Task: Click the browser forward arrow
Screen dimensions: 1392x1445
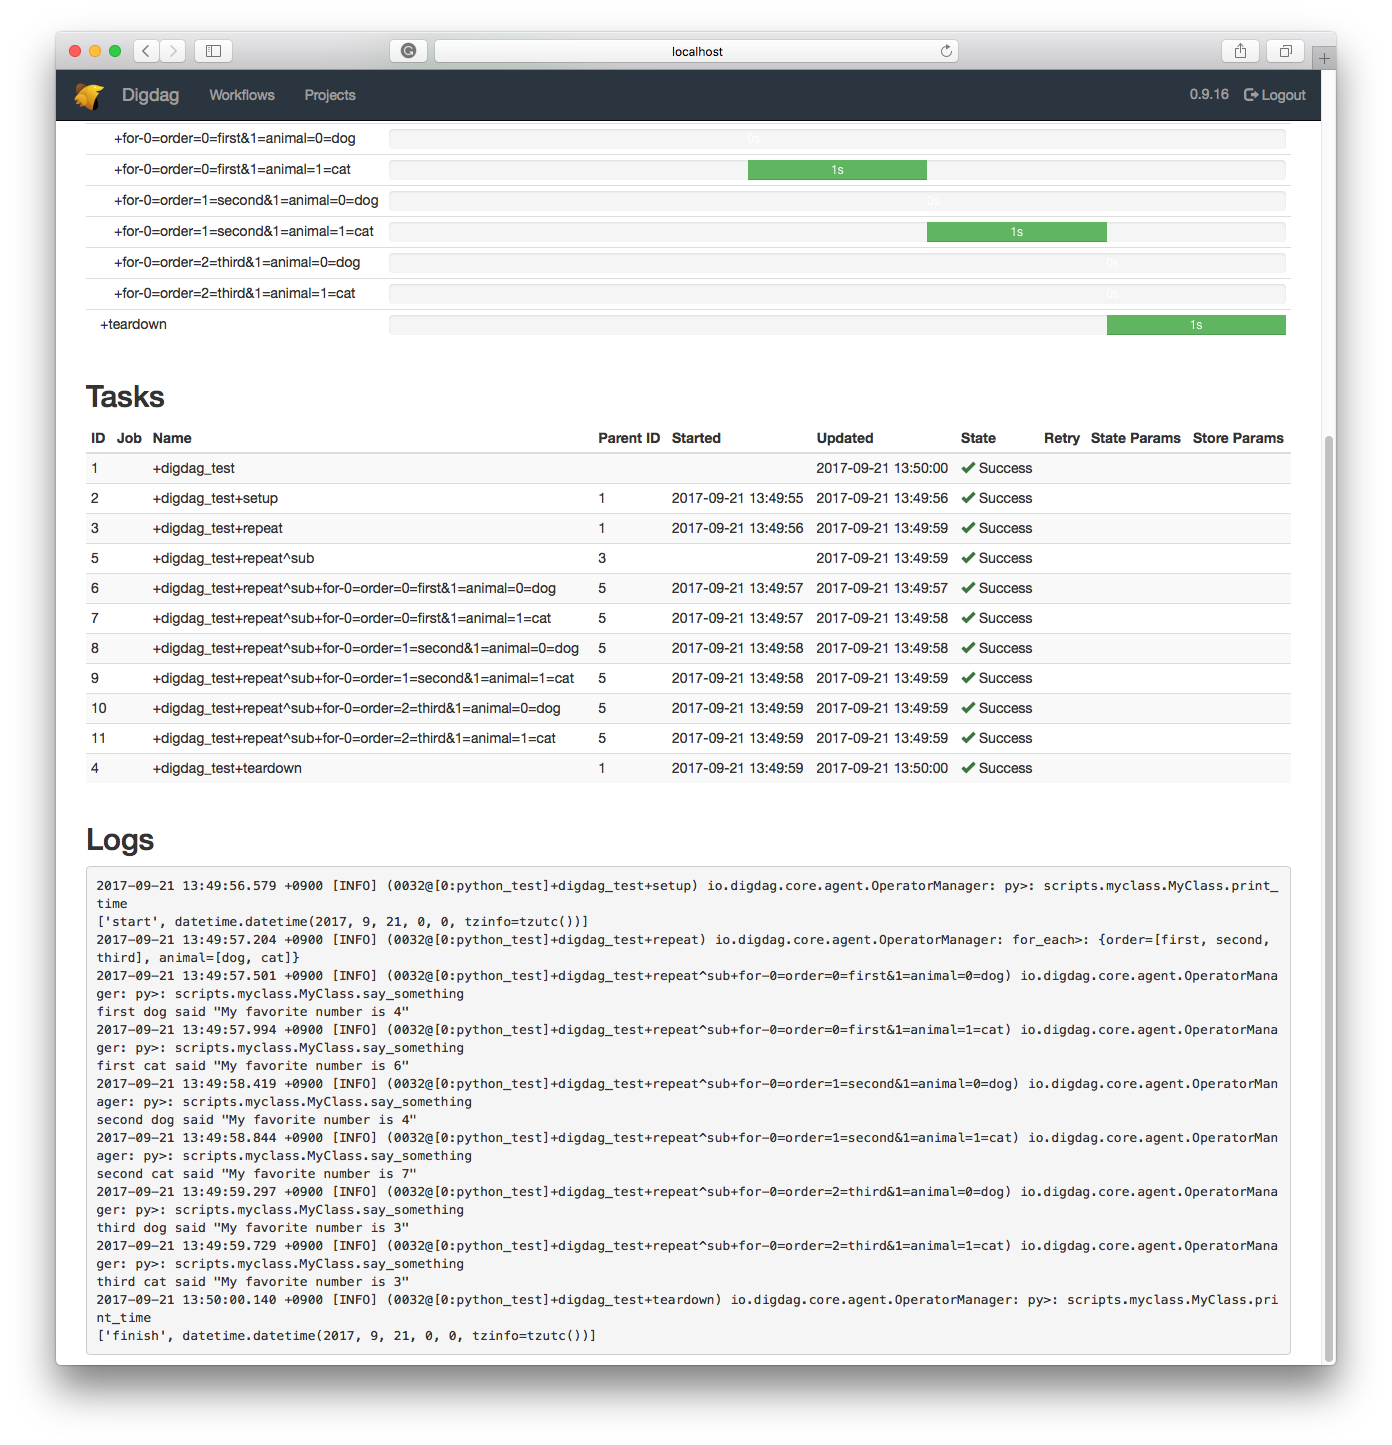Action: (173, 51)
